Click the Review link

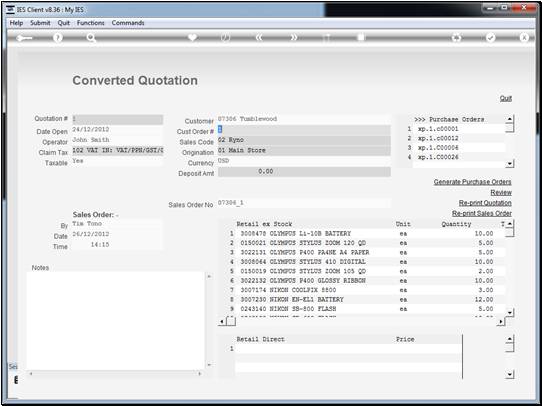coord(501,192)
